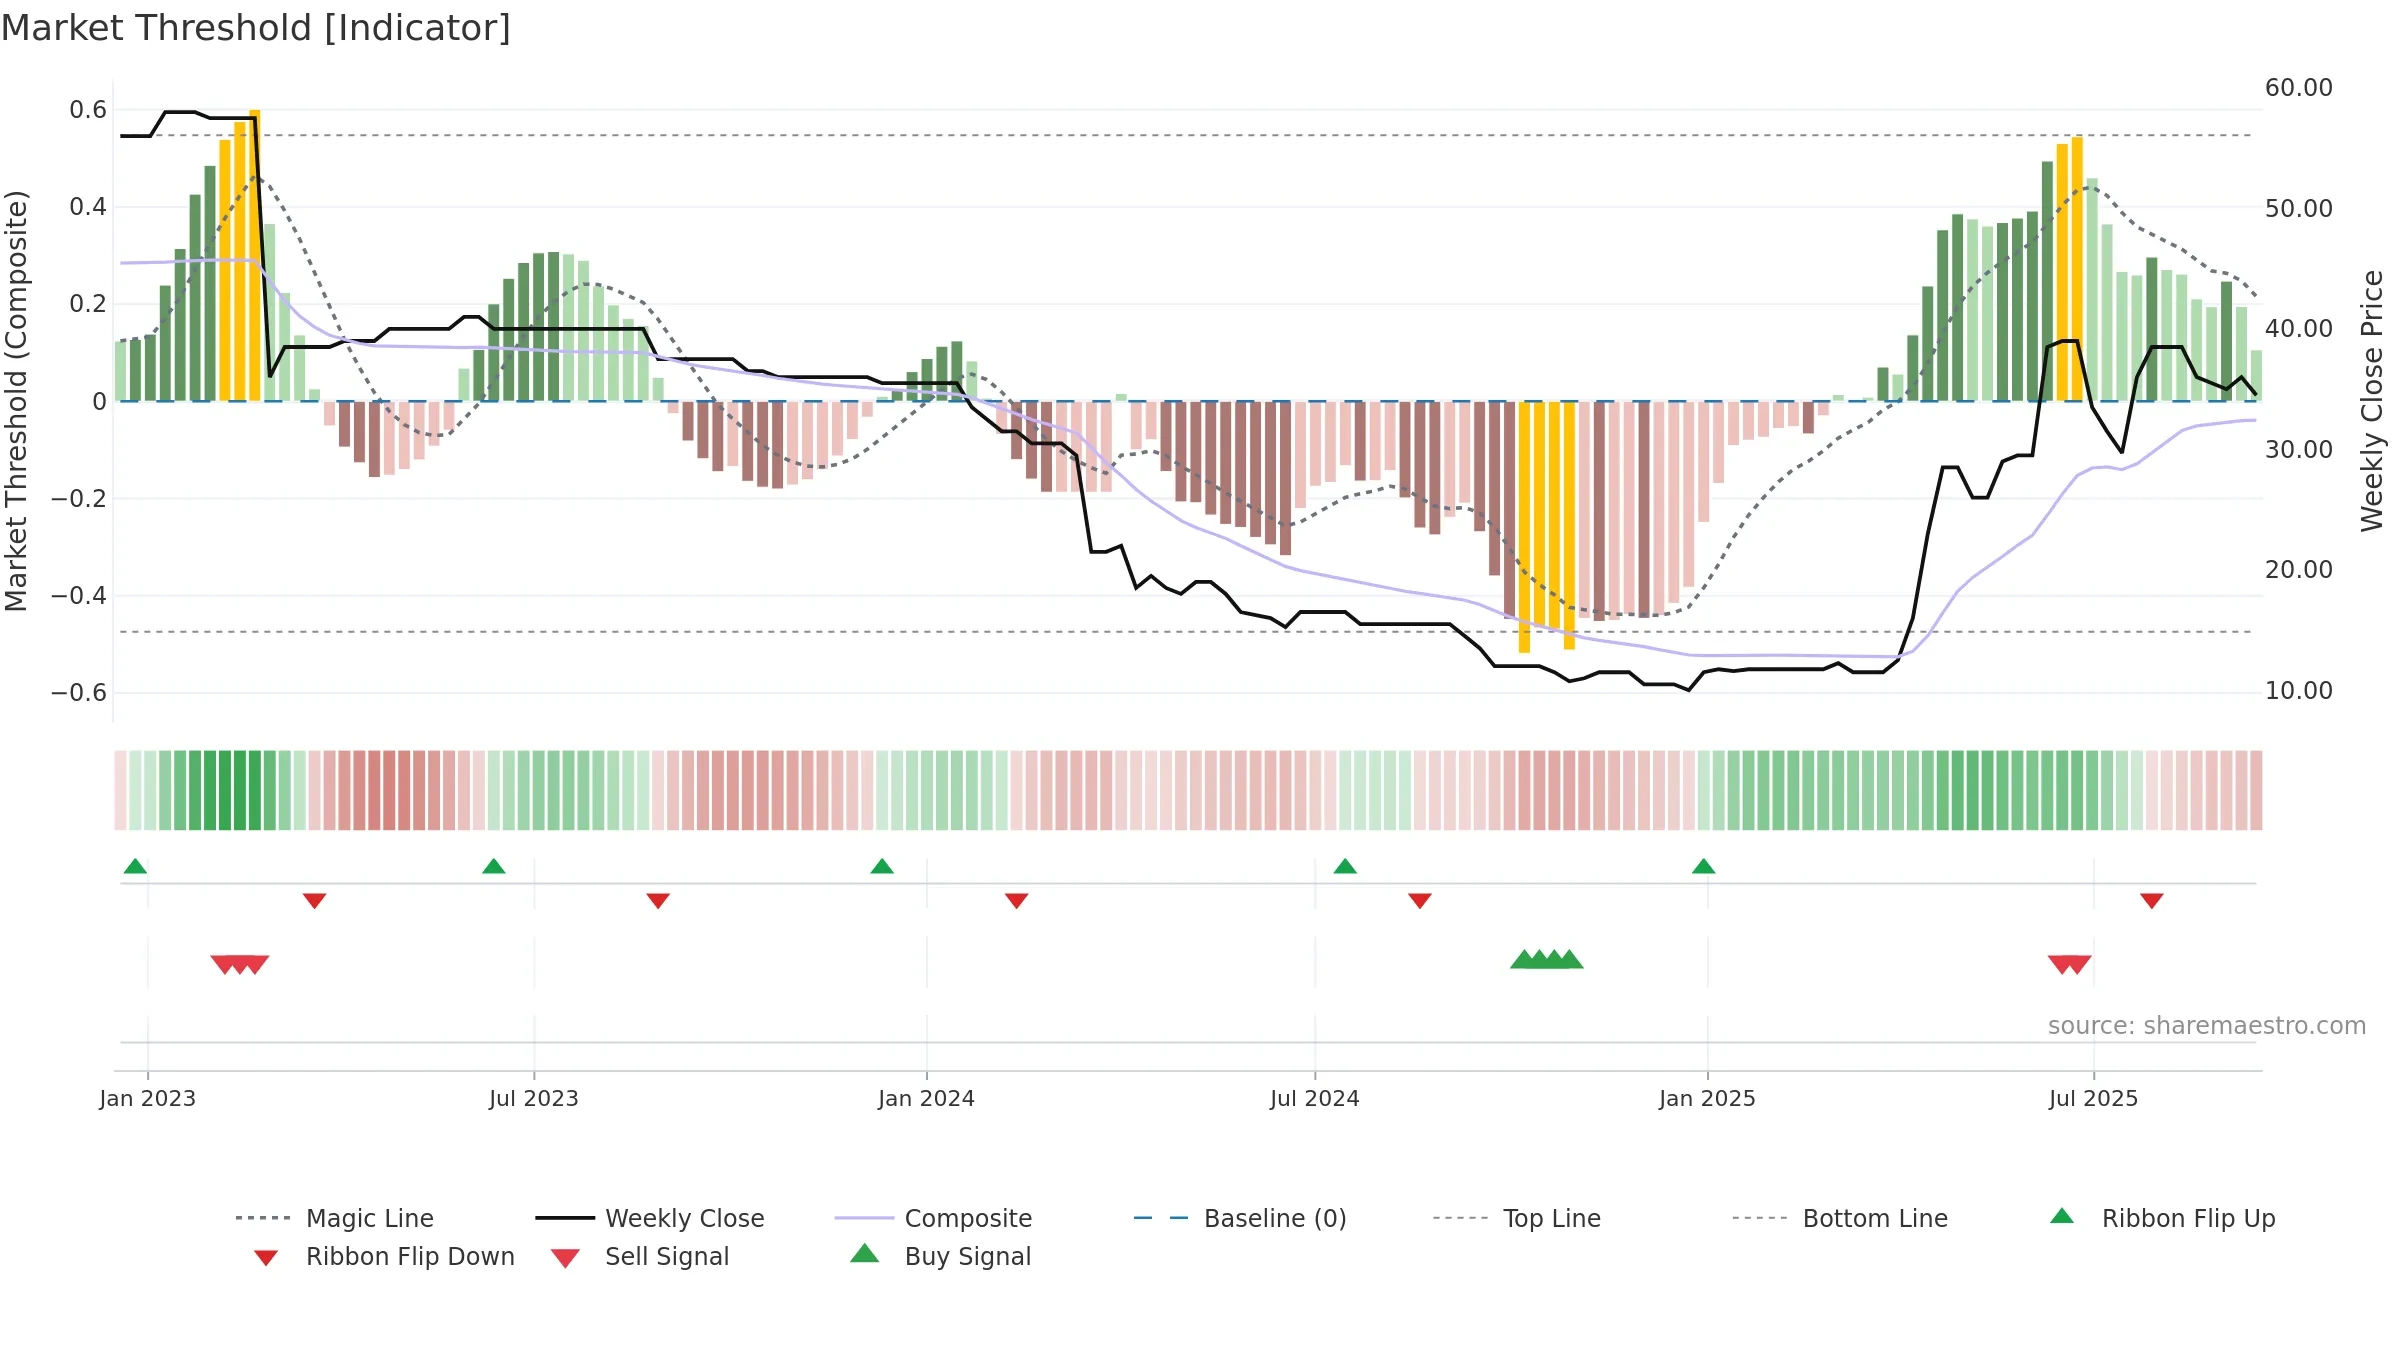Click the 0.2 left axis tick label
This screenshot has width=2400, height=1350.
pyautogui.click(x=88, y=304)
